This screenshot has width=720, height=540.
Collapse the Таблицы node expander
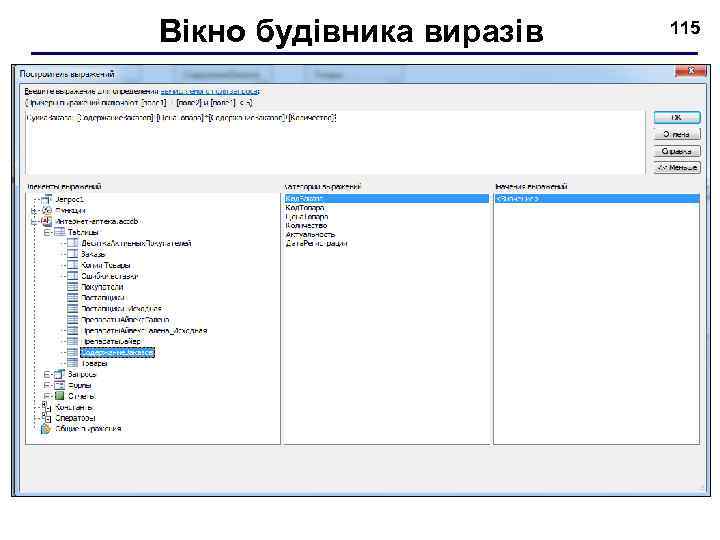[47, 233]
